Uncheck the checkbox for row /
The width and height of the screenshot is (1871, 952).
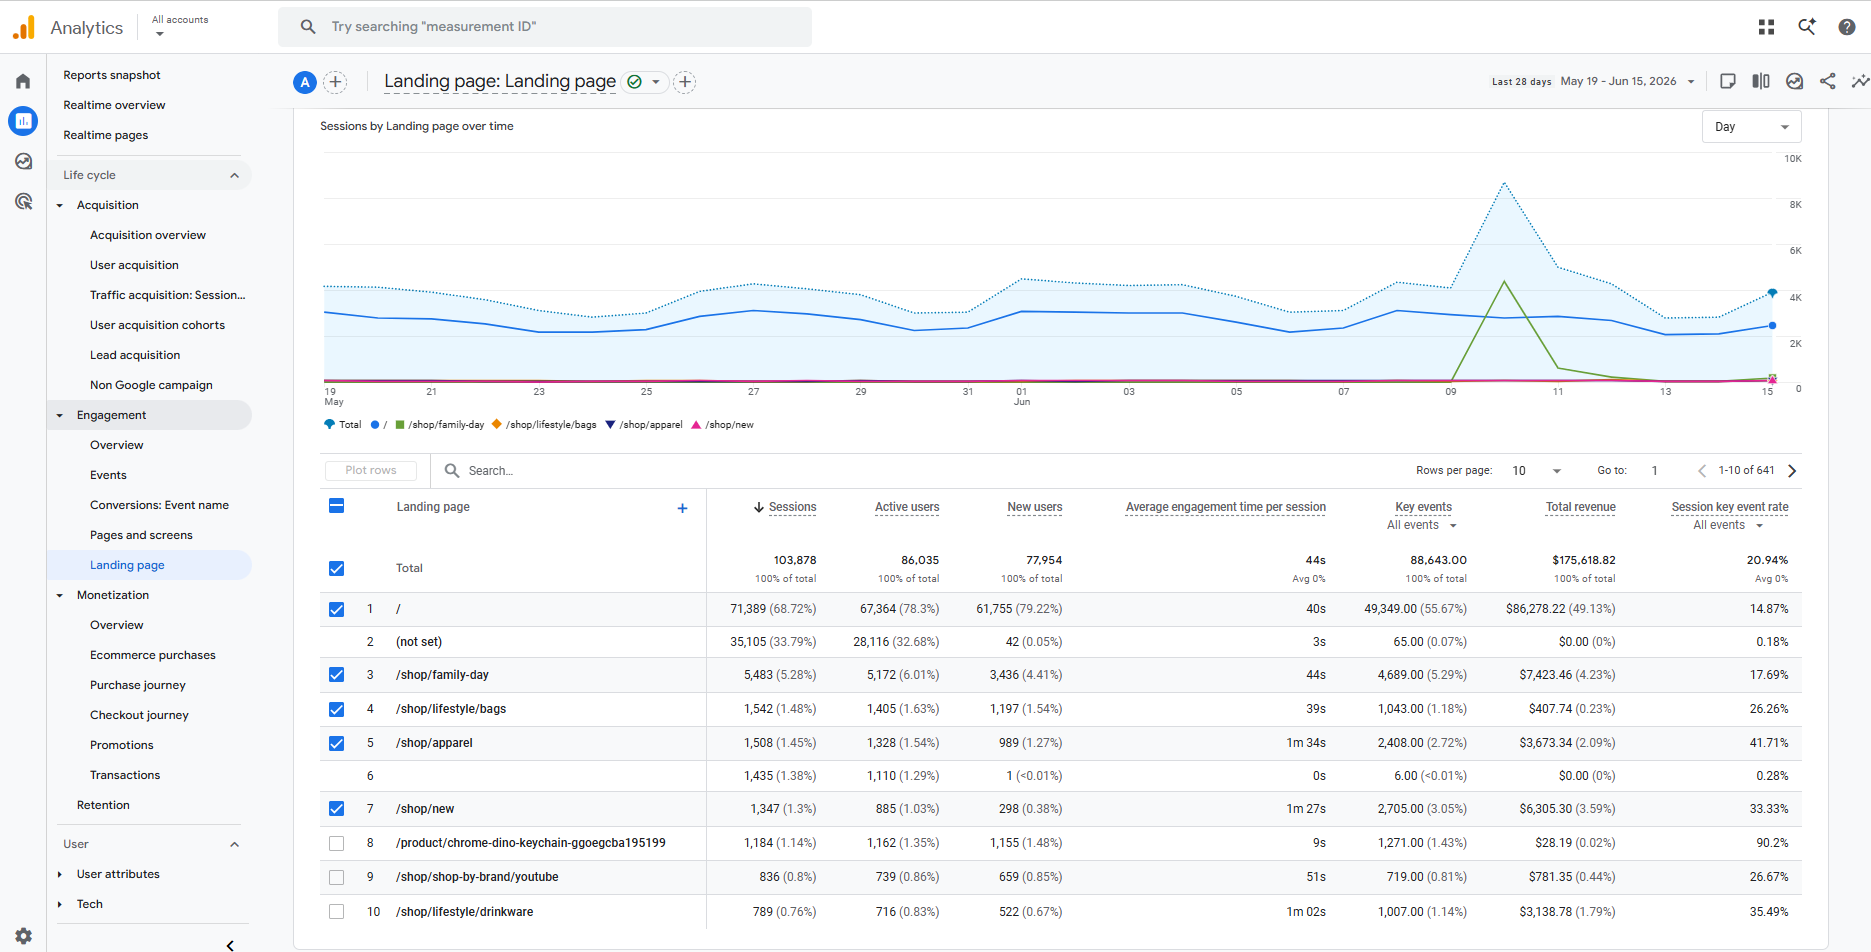click(337, 609)
